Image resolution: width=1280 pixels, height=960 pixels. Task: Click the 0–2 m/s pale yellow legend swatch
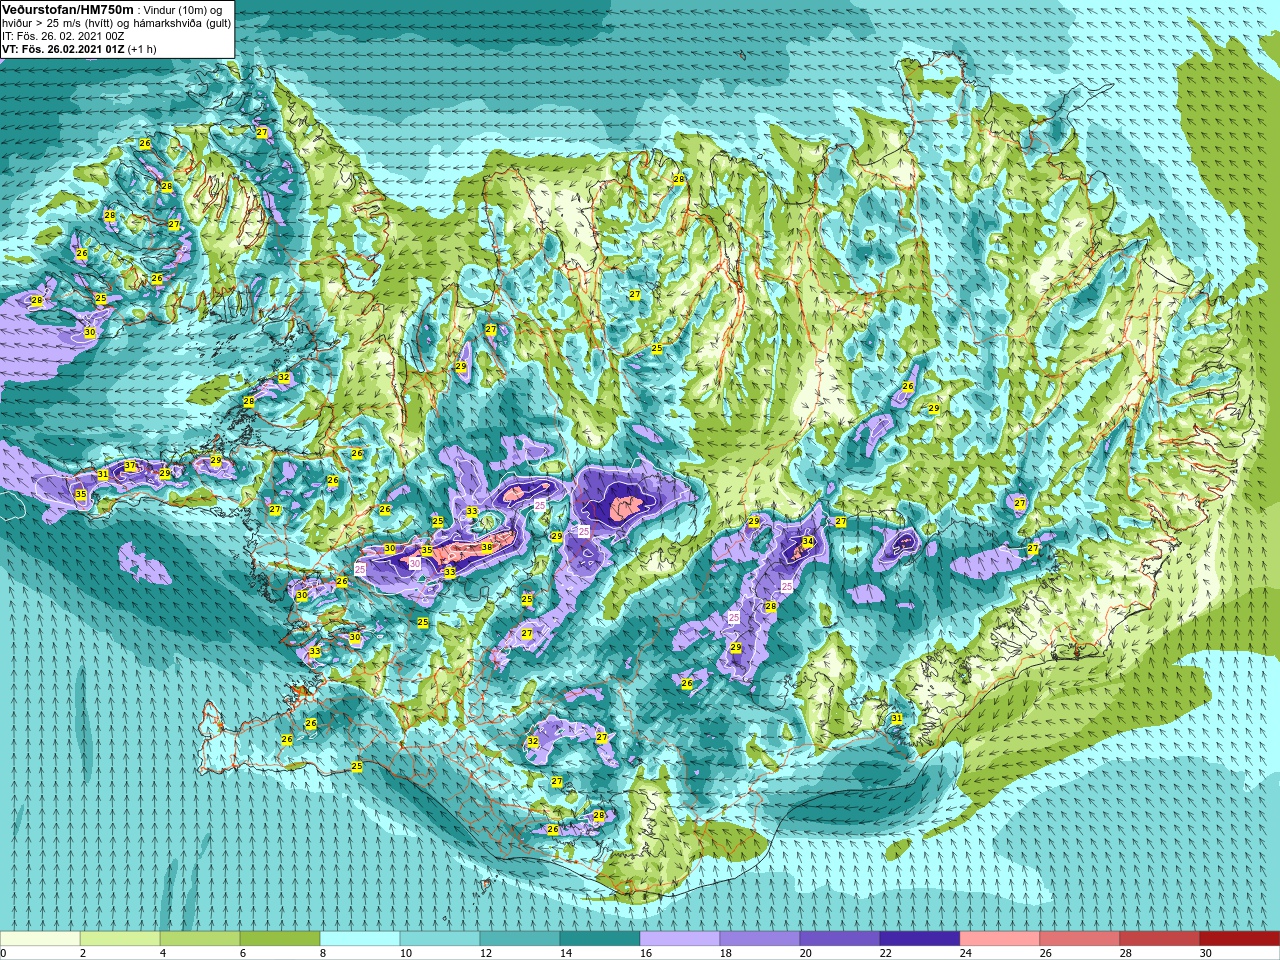click(40, 939)
